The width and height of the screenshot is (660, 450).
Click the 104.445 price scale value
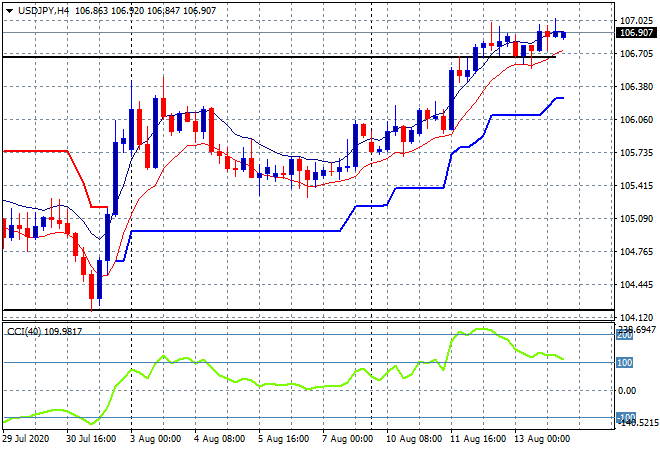coord(636,285)
